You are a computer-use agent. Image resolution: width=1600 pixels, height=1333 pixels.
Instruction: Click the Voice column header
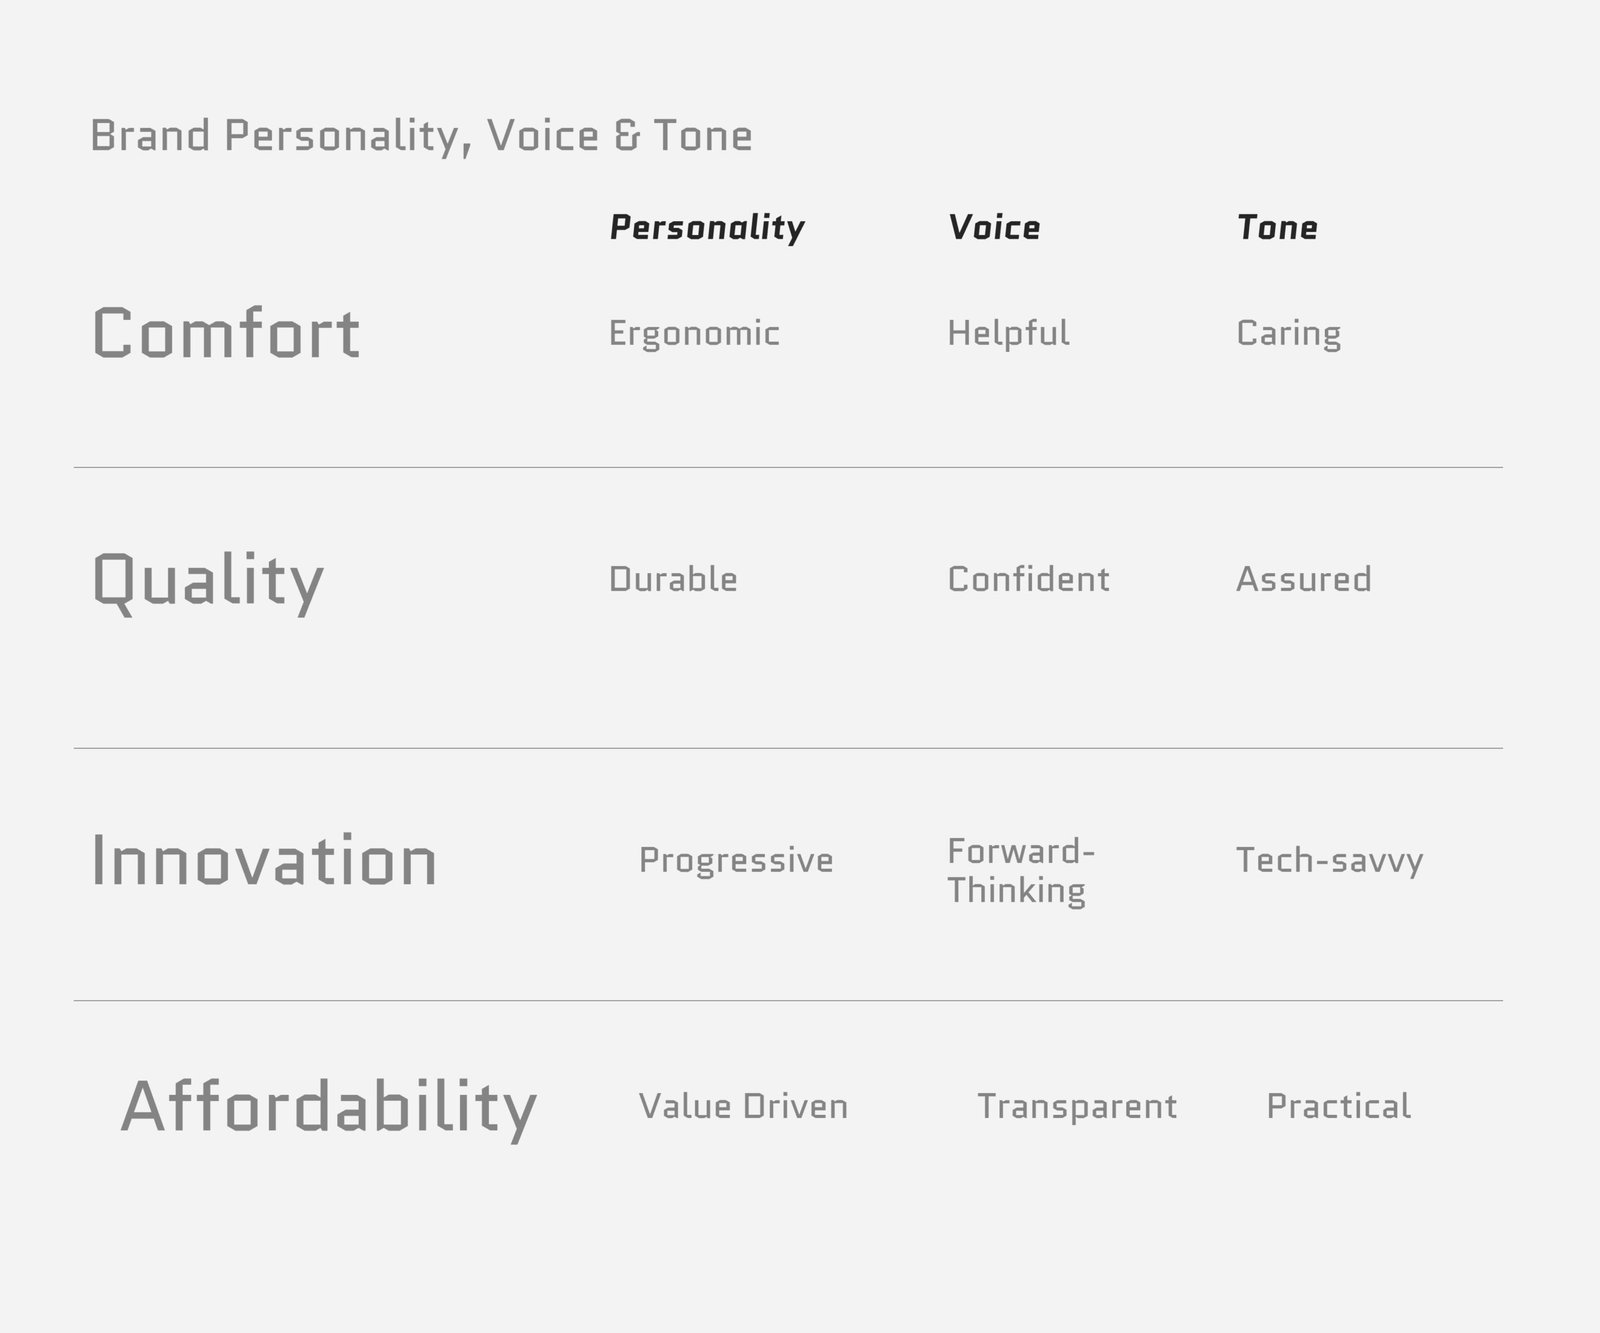tap(994, 228)
